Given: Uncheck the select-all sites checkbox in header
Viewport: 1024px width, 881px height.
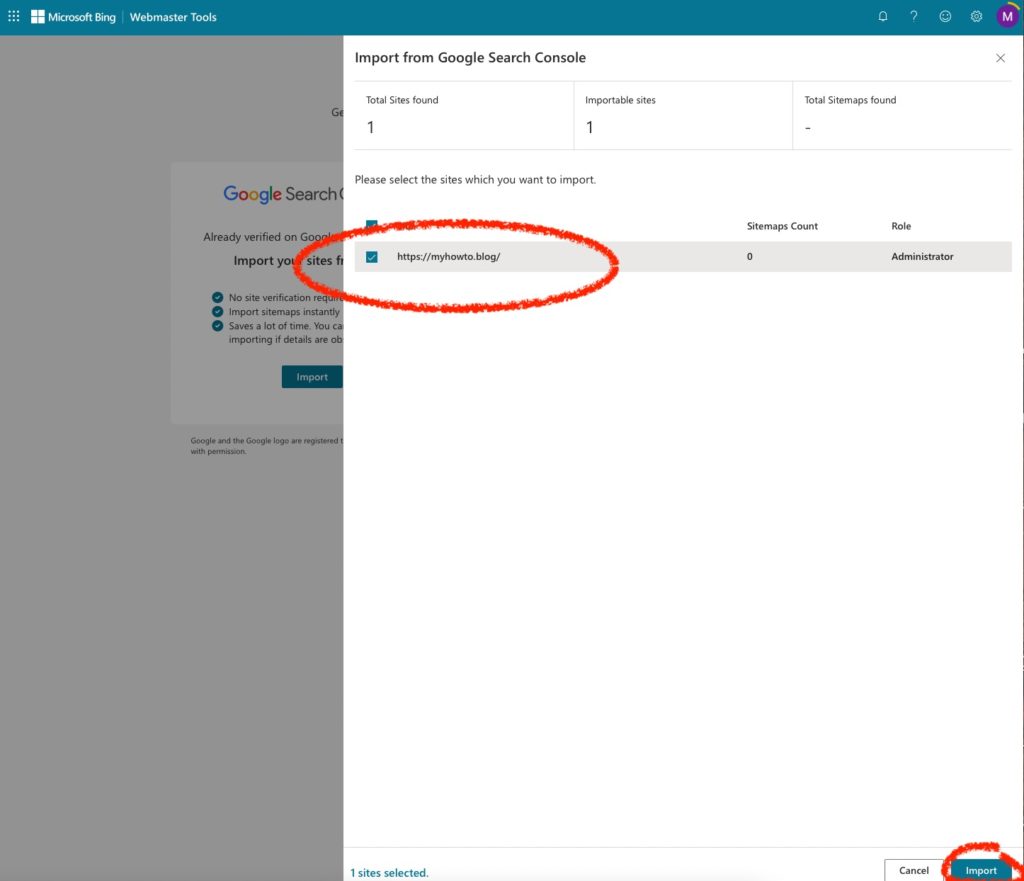Looking at the screenshot, I should tap(372, 224).
